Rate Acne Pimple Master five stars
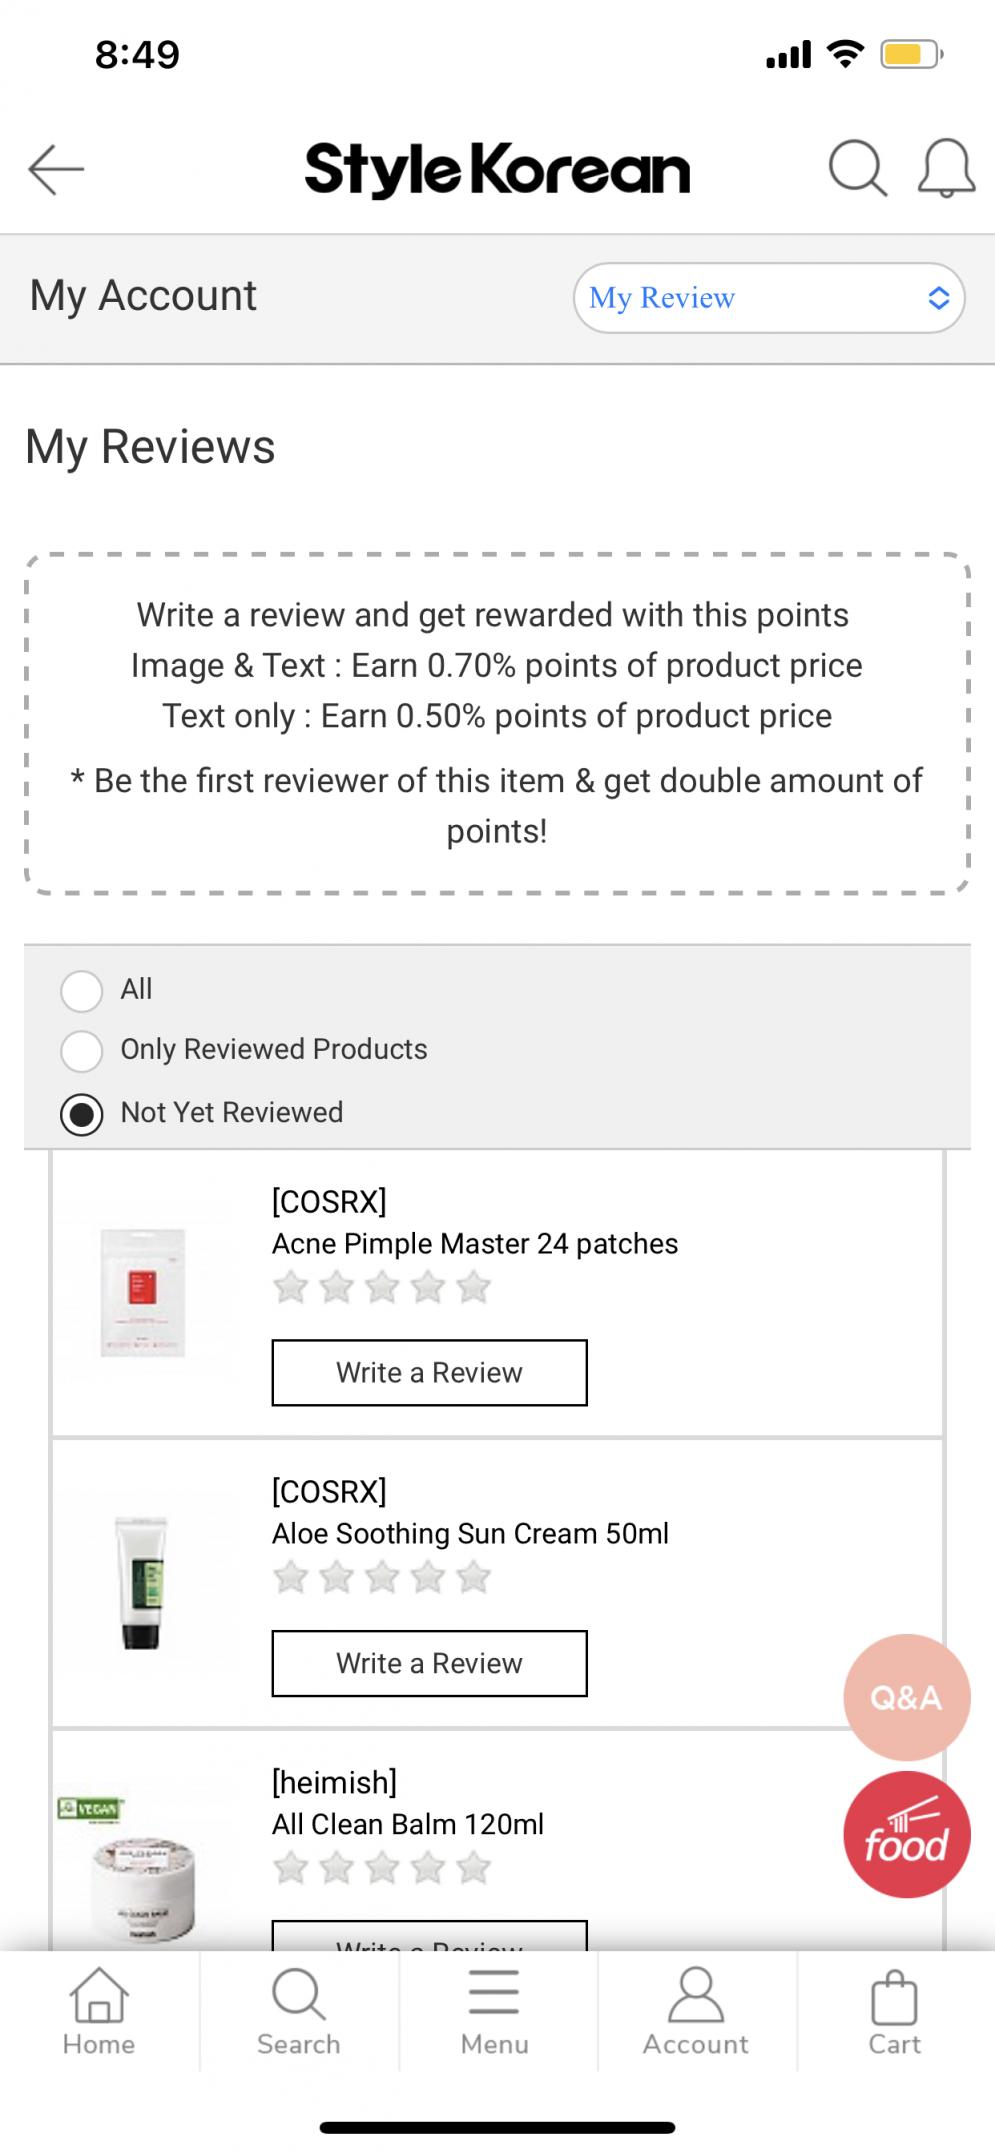 pos(473,1287)
